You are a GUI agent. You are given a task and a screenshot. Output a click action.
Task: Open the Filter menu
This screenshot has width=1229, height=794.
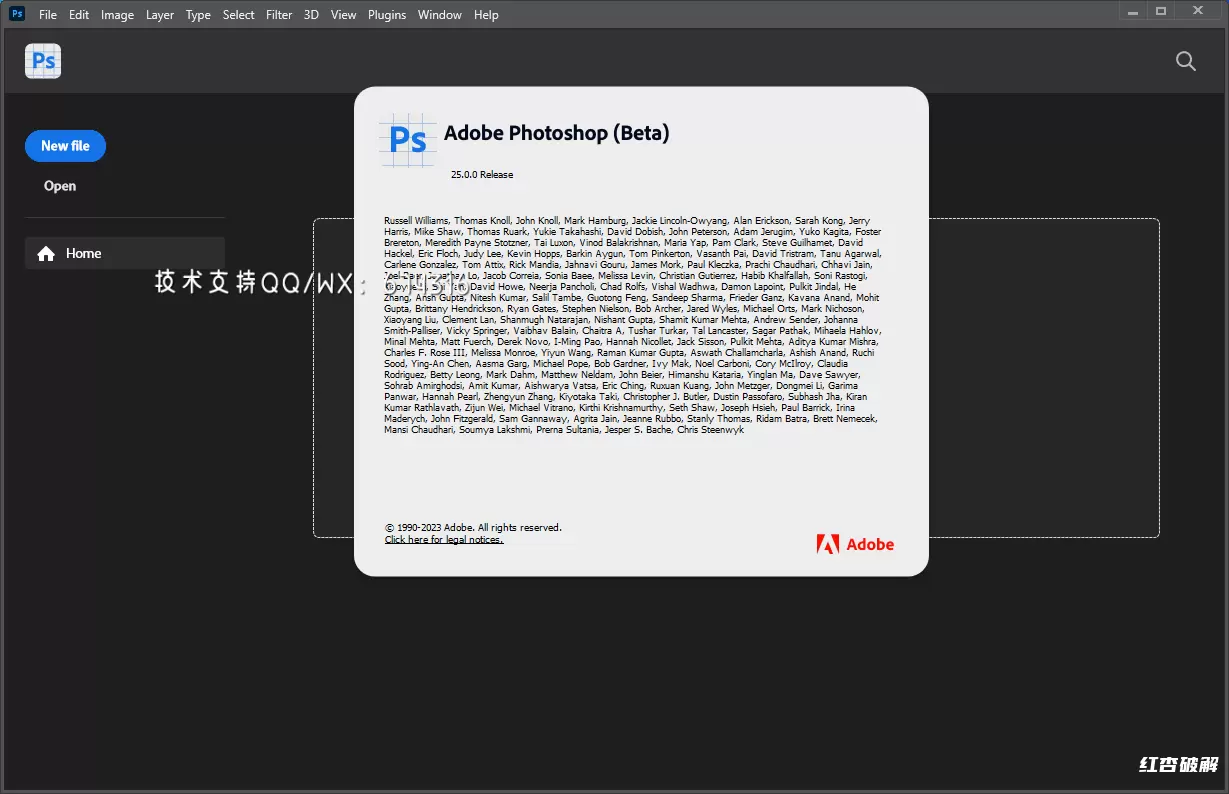[279, 14]
